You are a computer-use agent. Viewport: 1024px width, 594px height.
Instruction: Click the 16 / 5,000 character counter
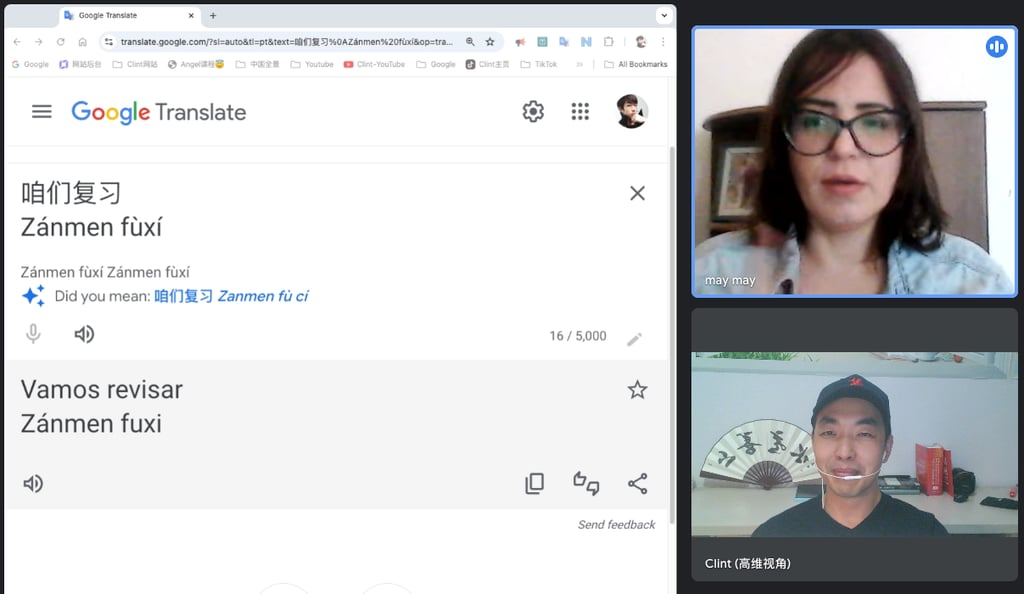(577, 336)
